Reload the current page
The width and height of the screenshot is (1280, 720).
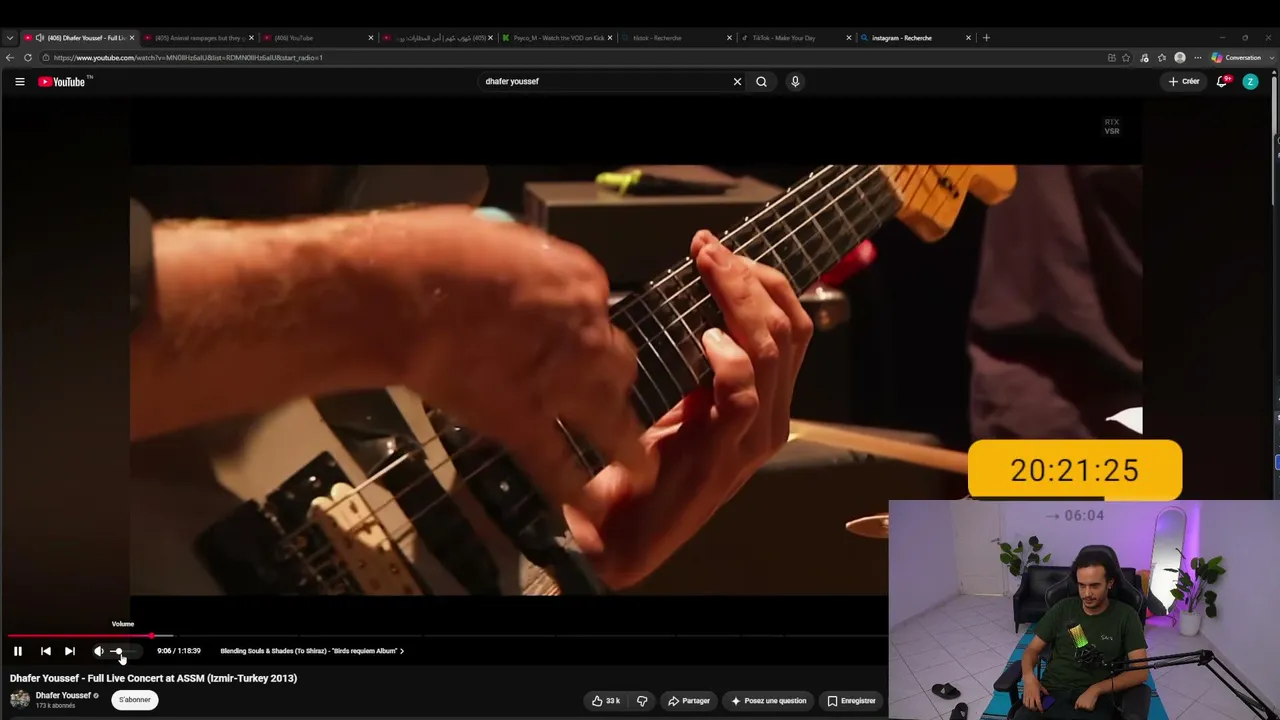point(28,58)
